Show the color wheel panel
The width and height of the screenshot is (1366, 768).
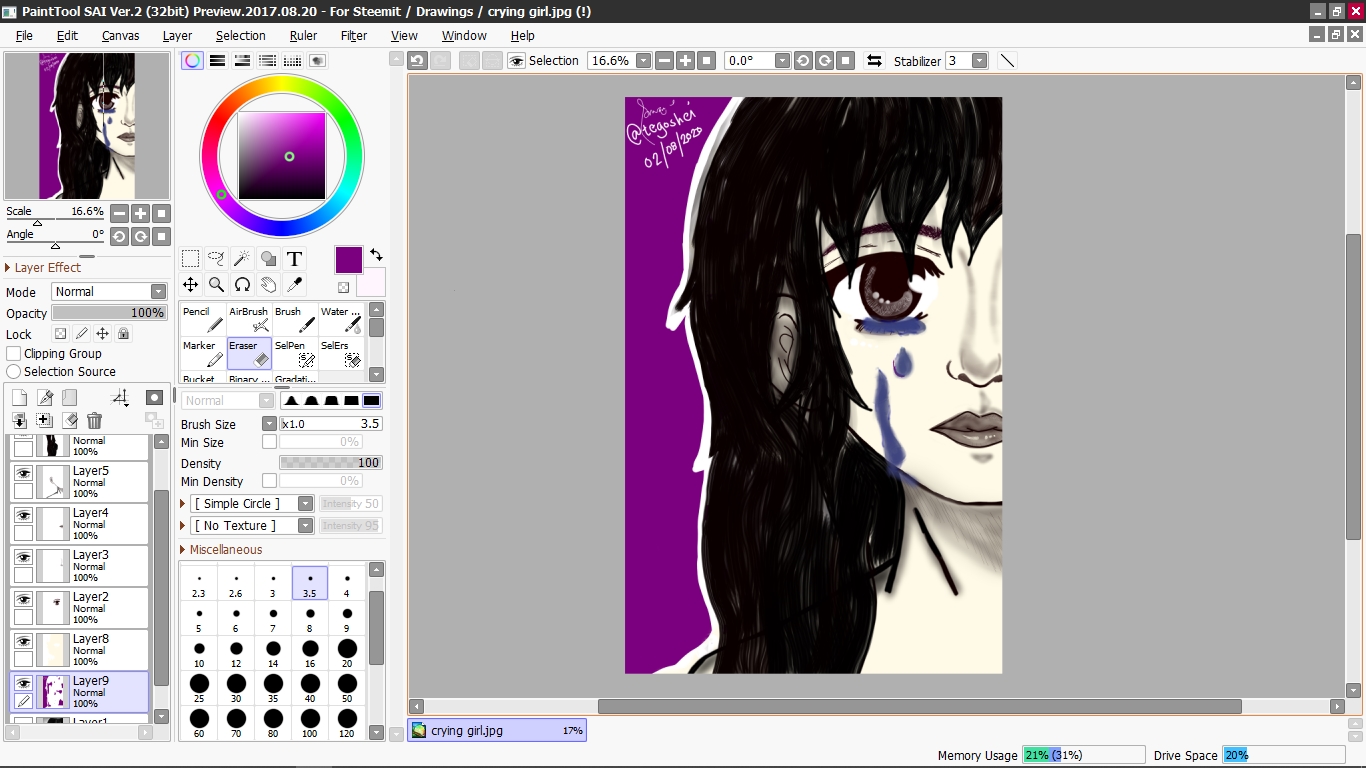point(192,61)
